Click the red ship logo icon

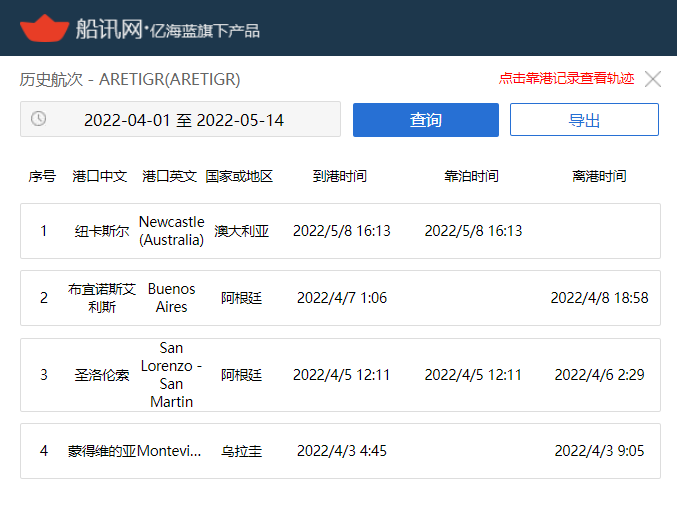click(44, 28)
